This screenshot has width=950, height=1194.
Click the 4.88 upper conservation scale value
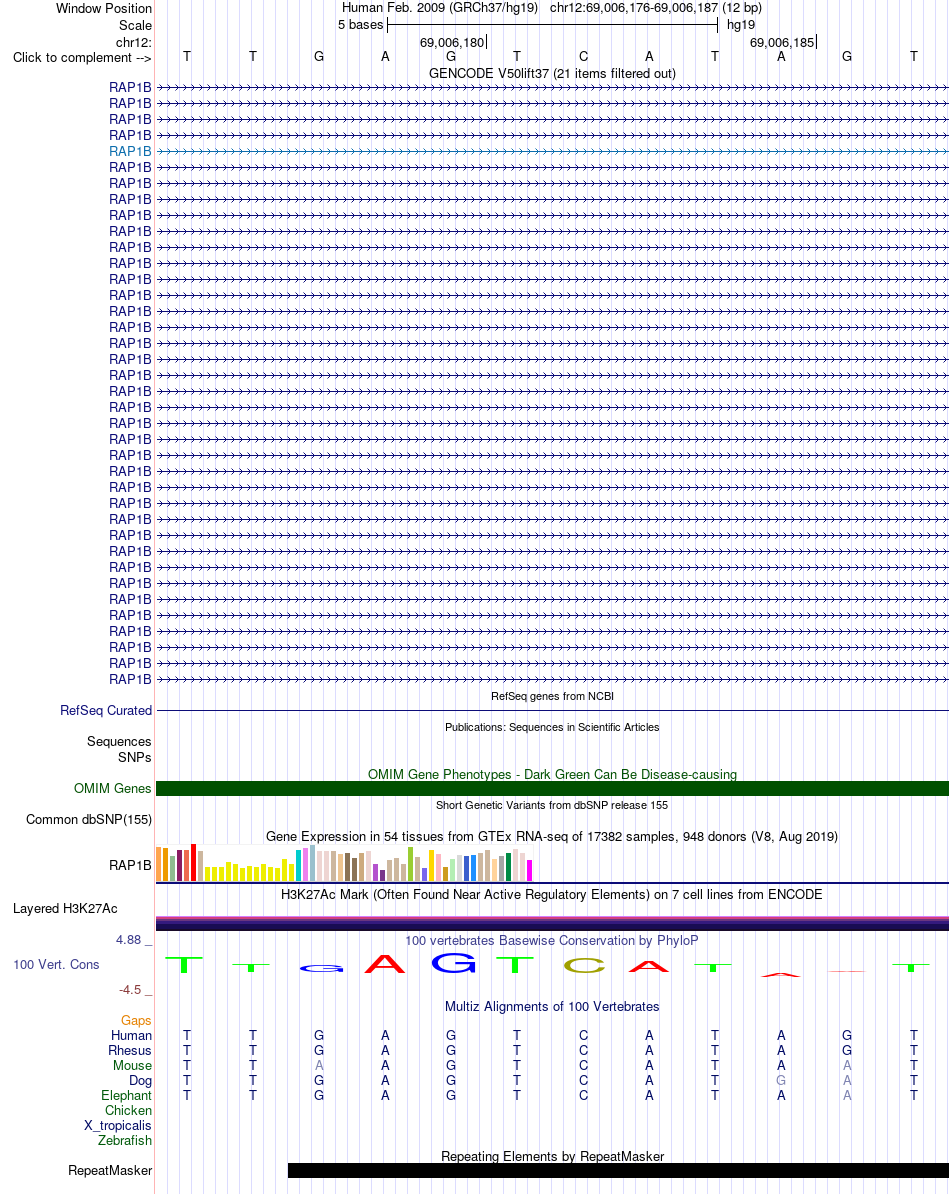point(129,940)
